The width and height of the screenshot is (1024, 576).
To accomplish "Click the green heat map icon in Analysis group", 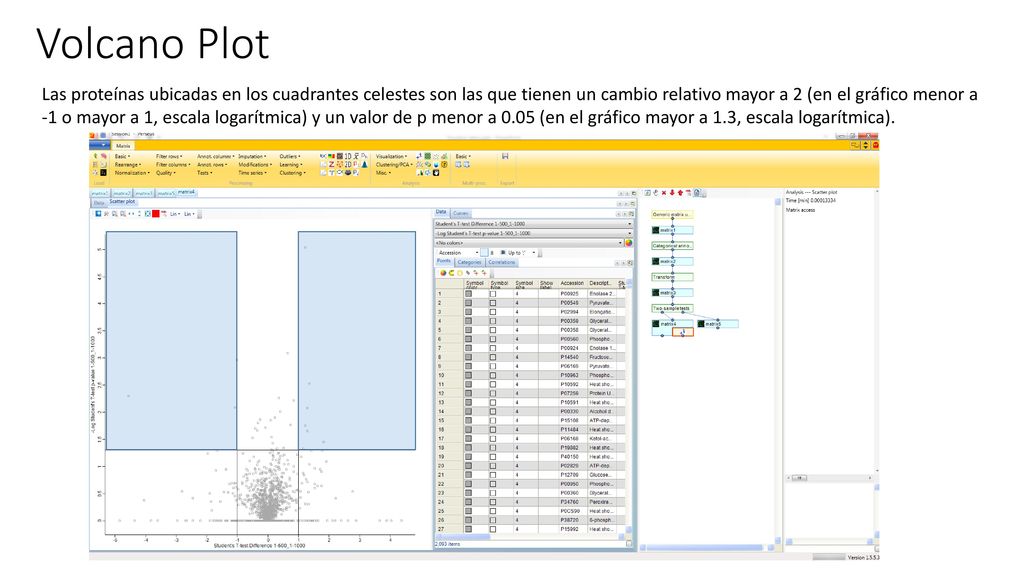I will pos(427,157).
